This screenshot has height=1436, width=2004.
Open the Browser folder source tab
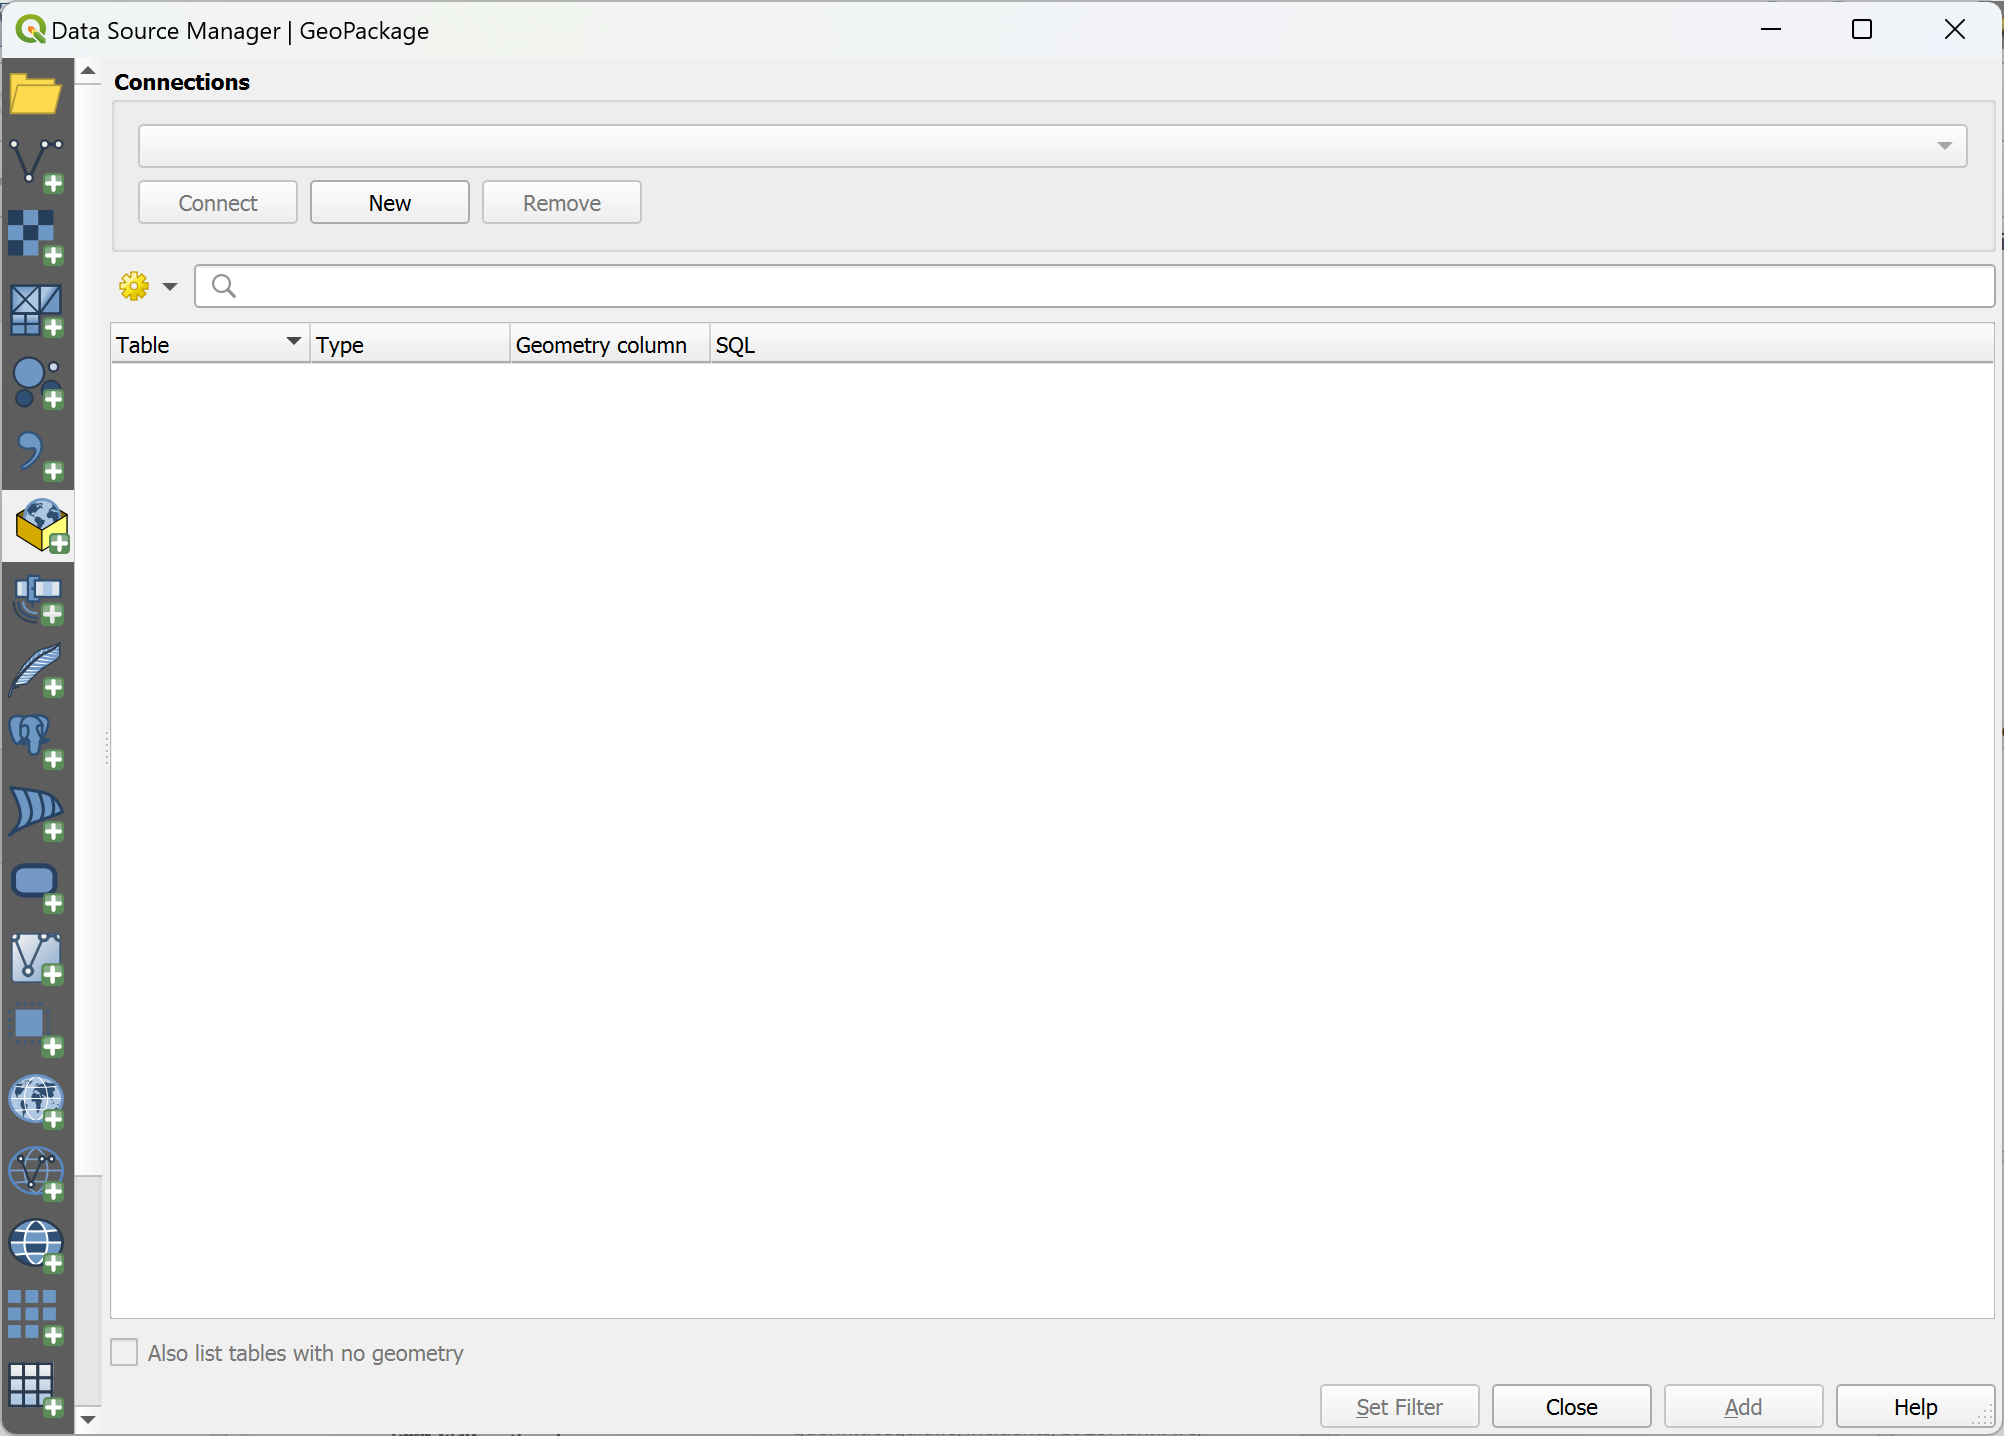click(x=36, y=95)
